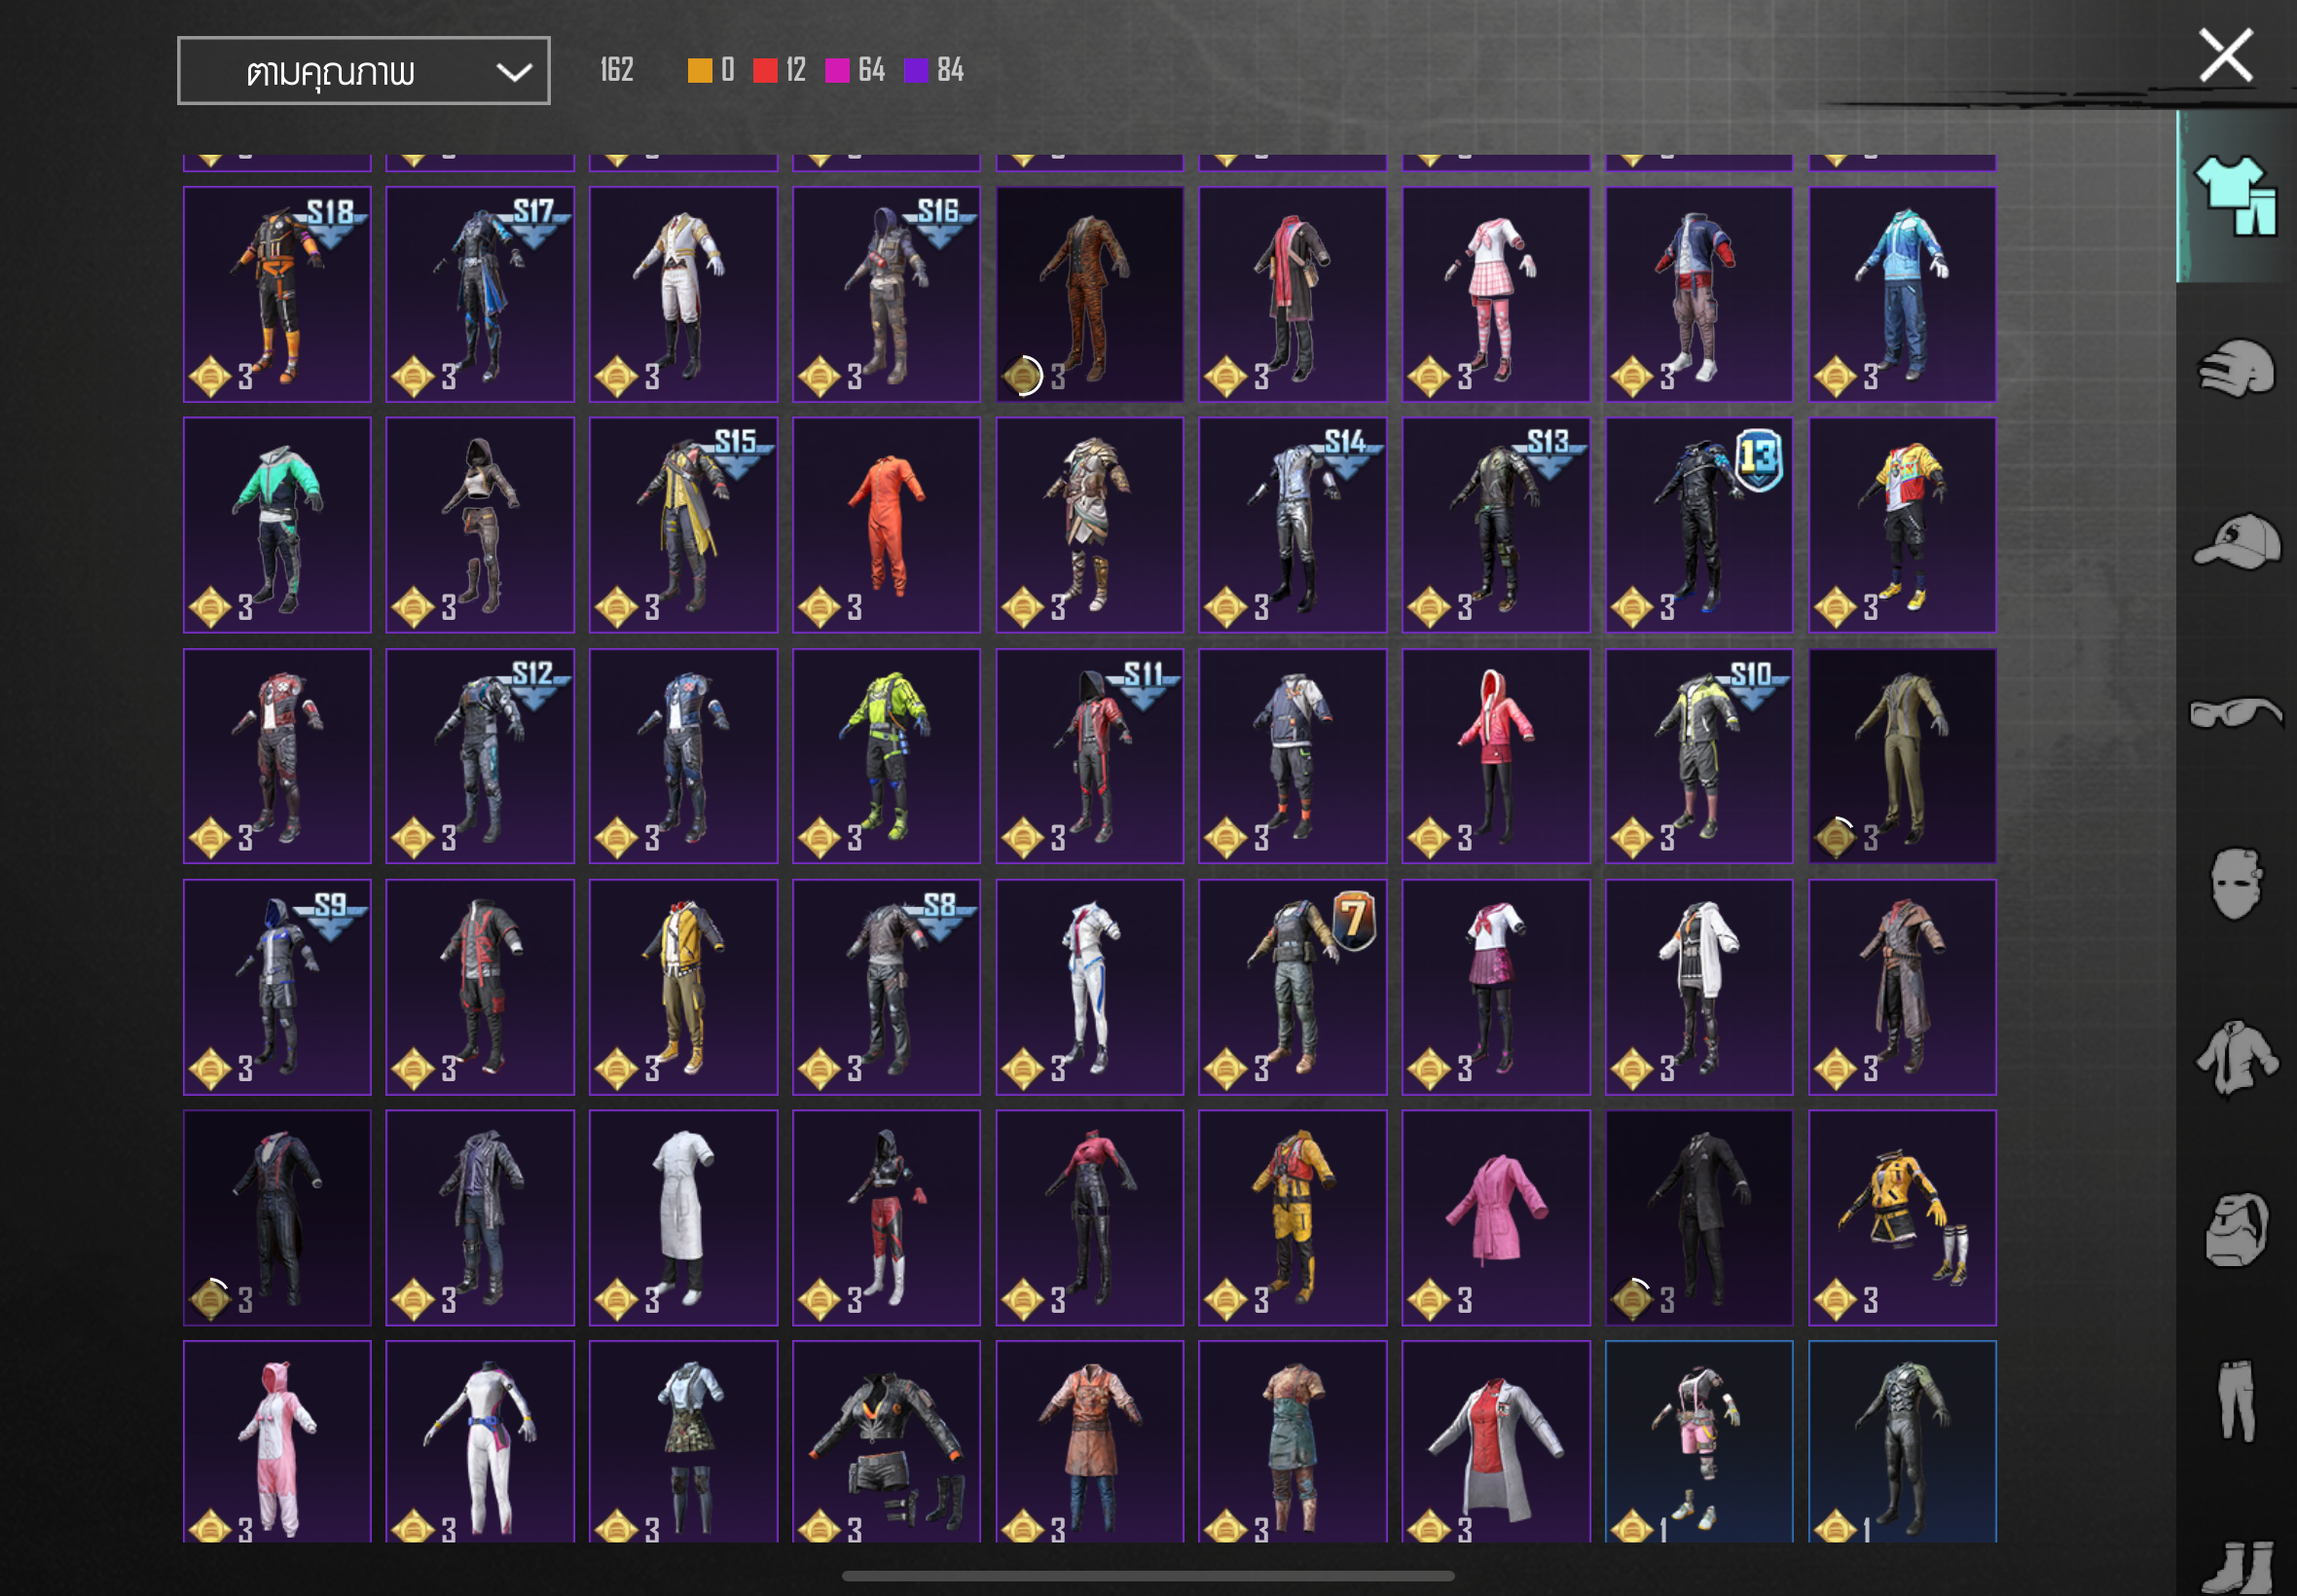Filter by orange quality swatch
This screenshot has height=1596, width=2297.
click(x=699, y=70)
